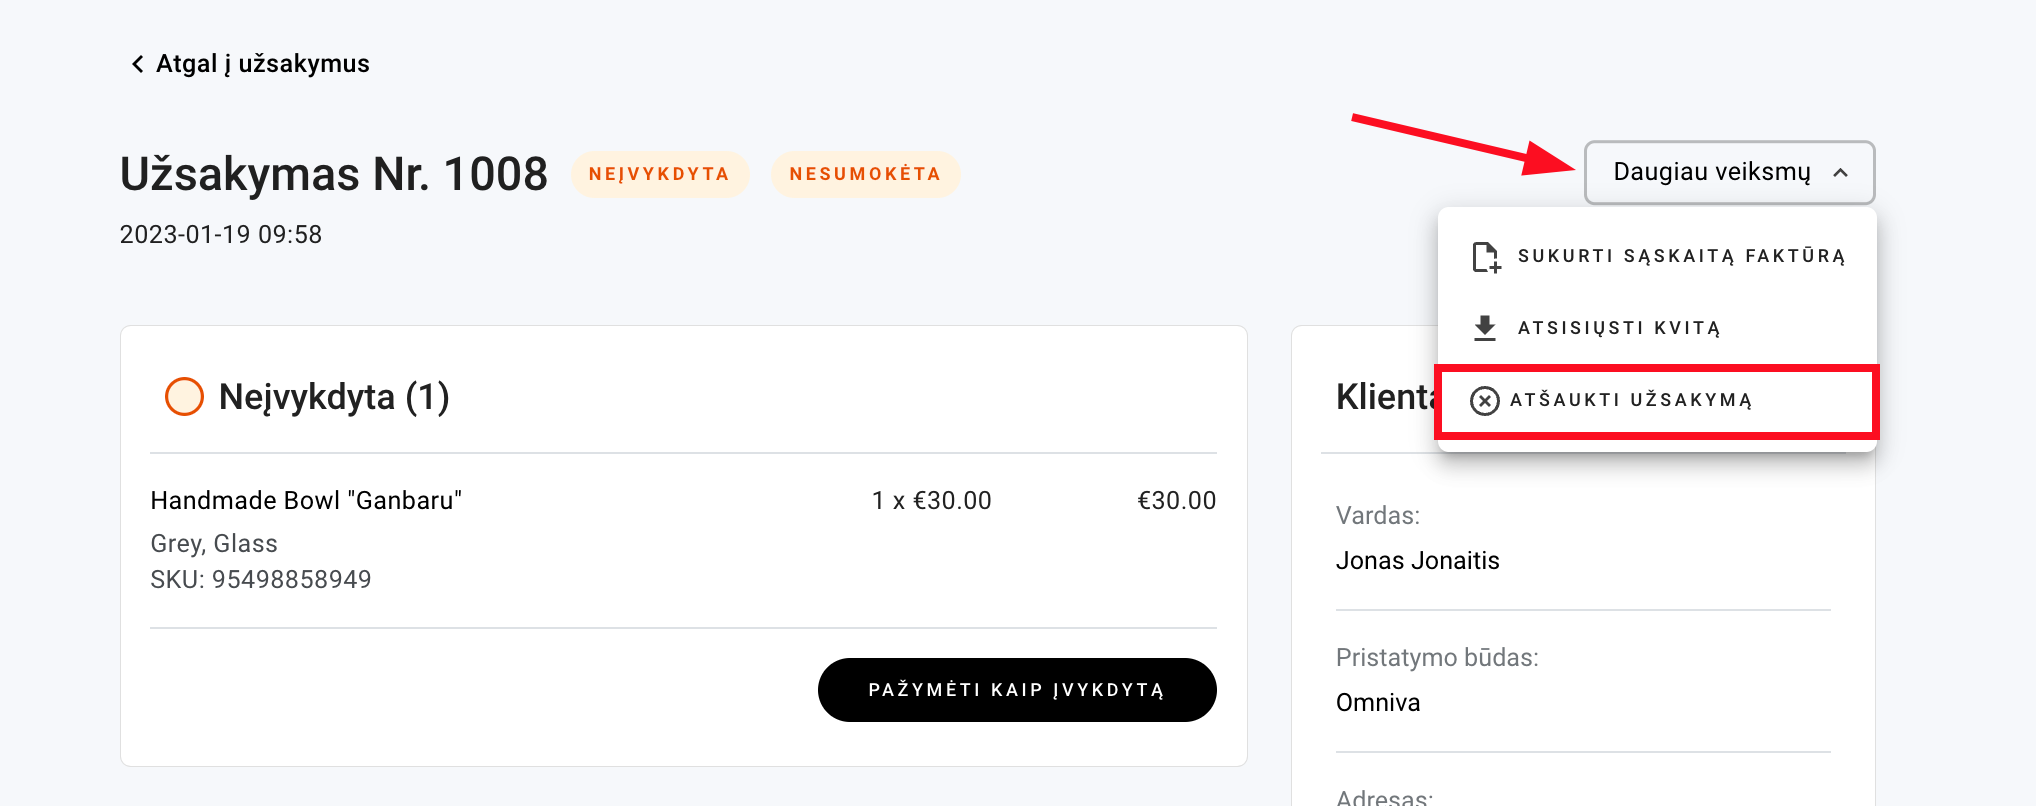2036x806 pixels.
Task: Select Atšaukti užsakymą menu option
Action: (x=1657, y=401)
